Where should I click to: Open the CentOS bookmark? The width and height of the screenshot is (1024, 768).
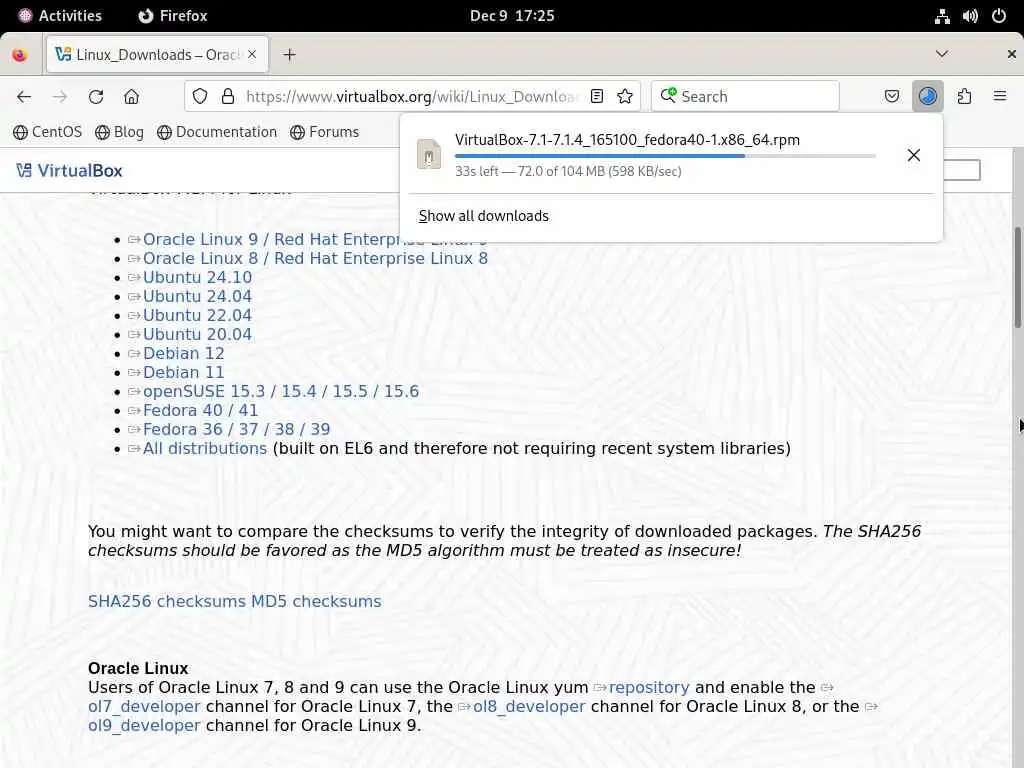point(48,132)
